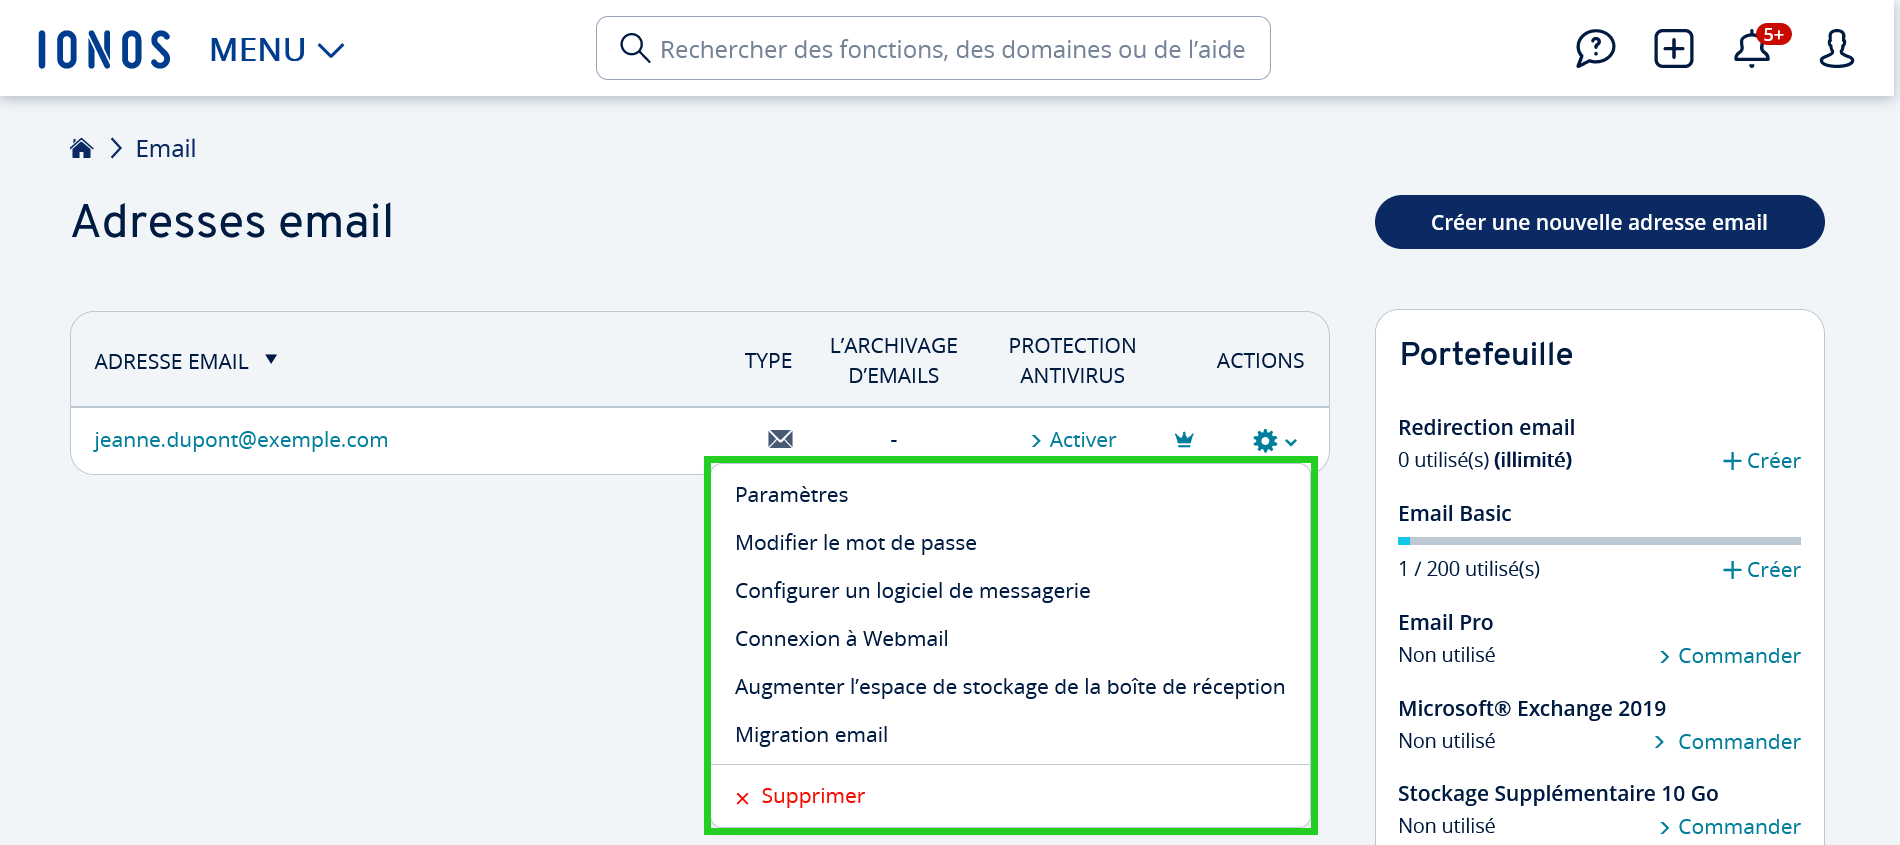
Task: Click the plus add-product icon
Action: tap(1673, 48)
